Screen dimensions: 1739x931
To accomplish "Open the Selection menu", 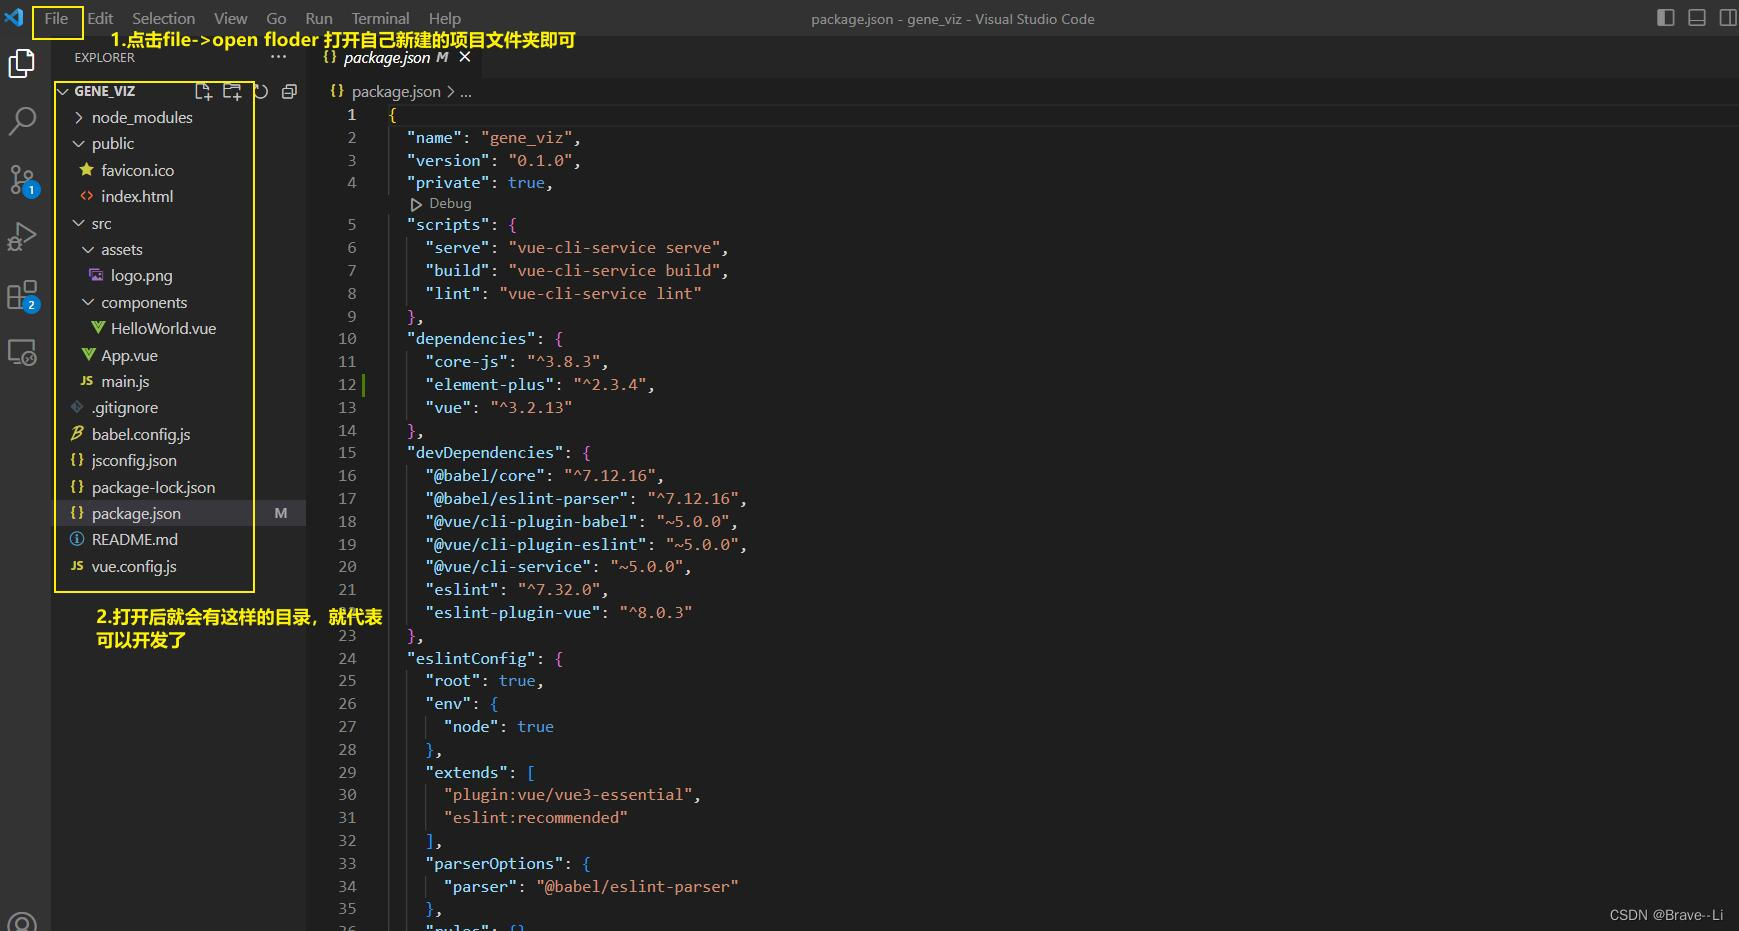I will click(163, 19).
